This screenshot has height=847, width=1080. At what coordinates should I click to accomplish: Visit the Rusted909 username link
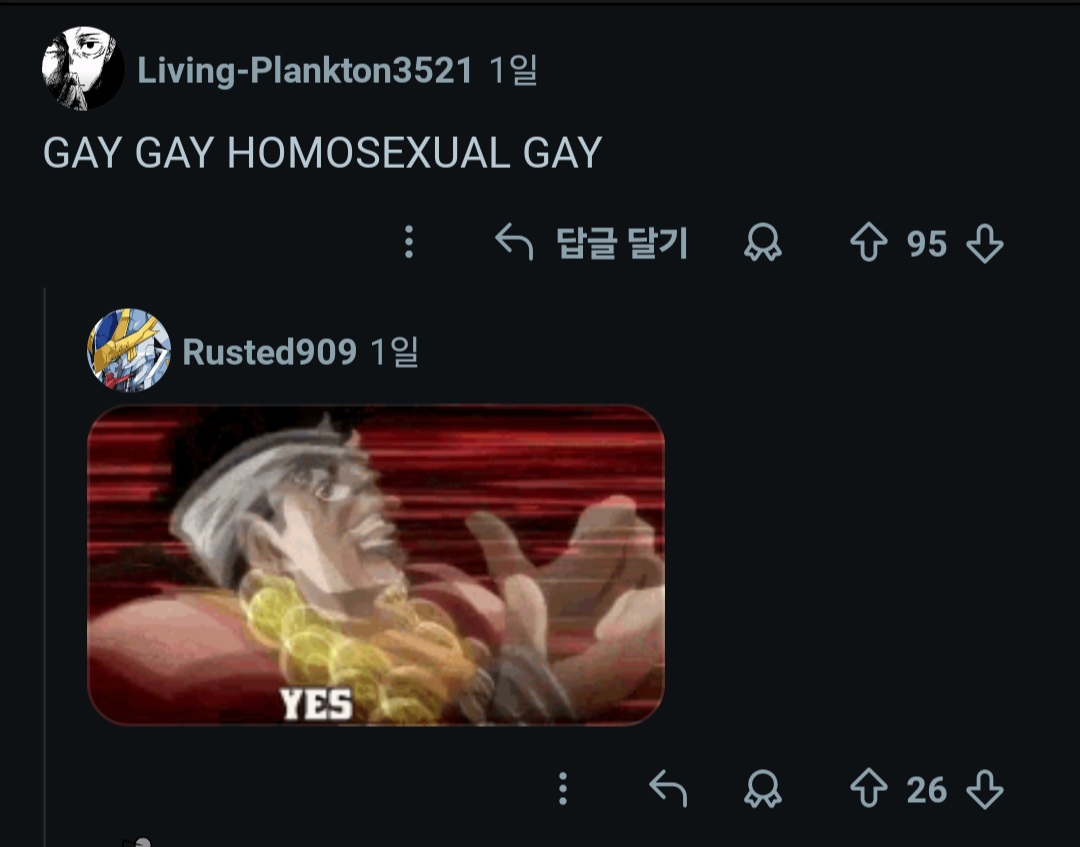(269, 352)
